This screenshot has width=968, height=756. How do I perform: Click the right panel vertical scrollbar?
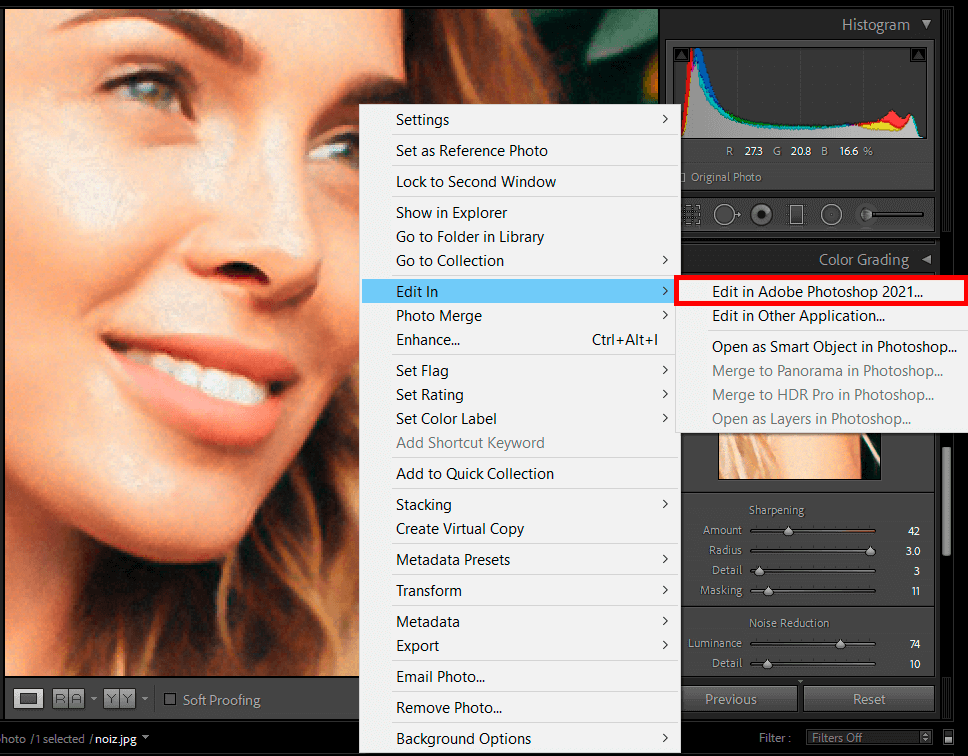tap(946, 501)
